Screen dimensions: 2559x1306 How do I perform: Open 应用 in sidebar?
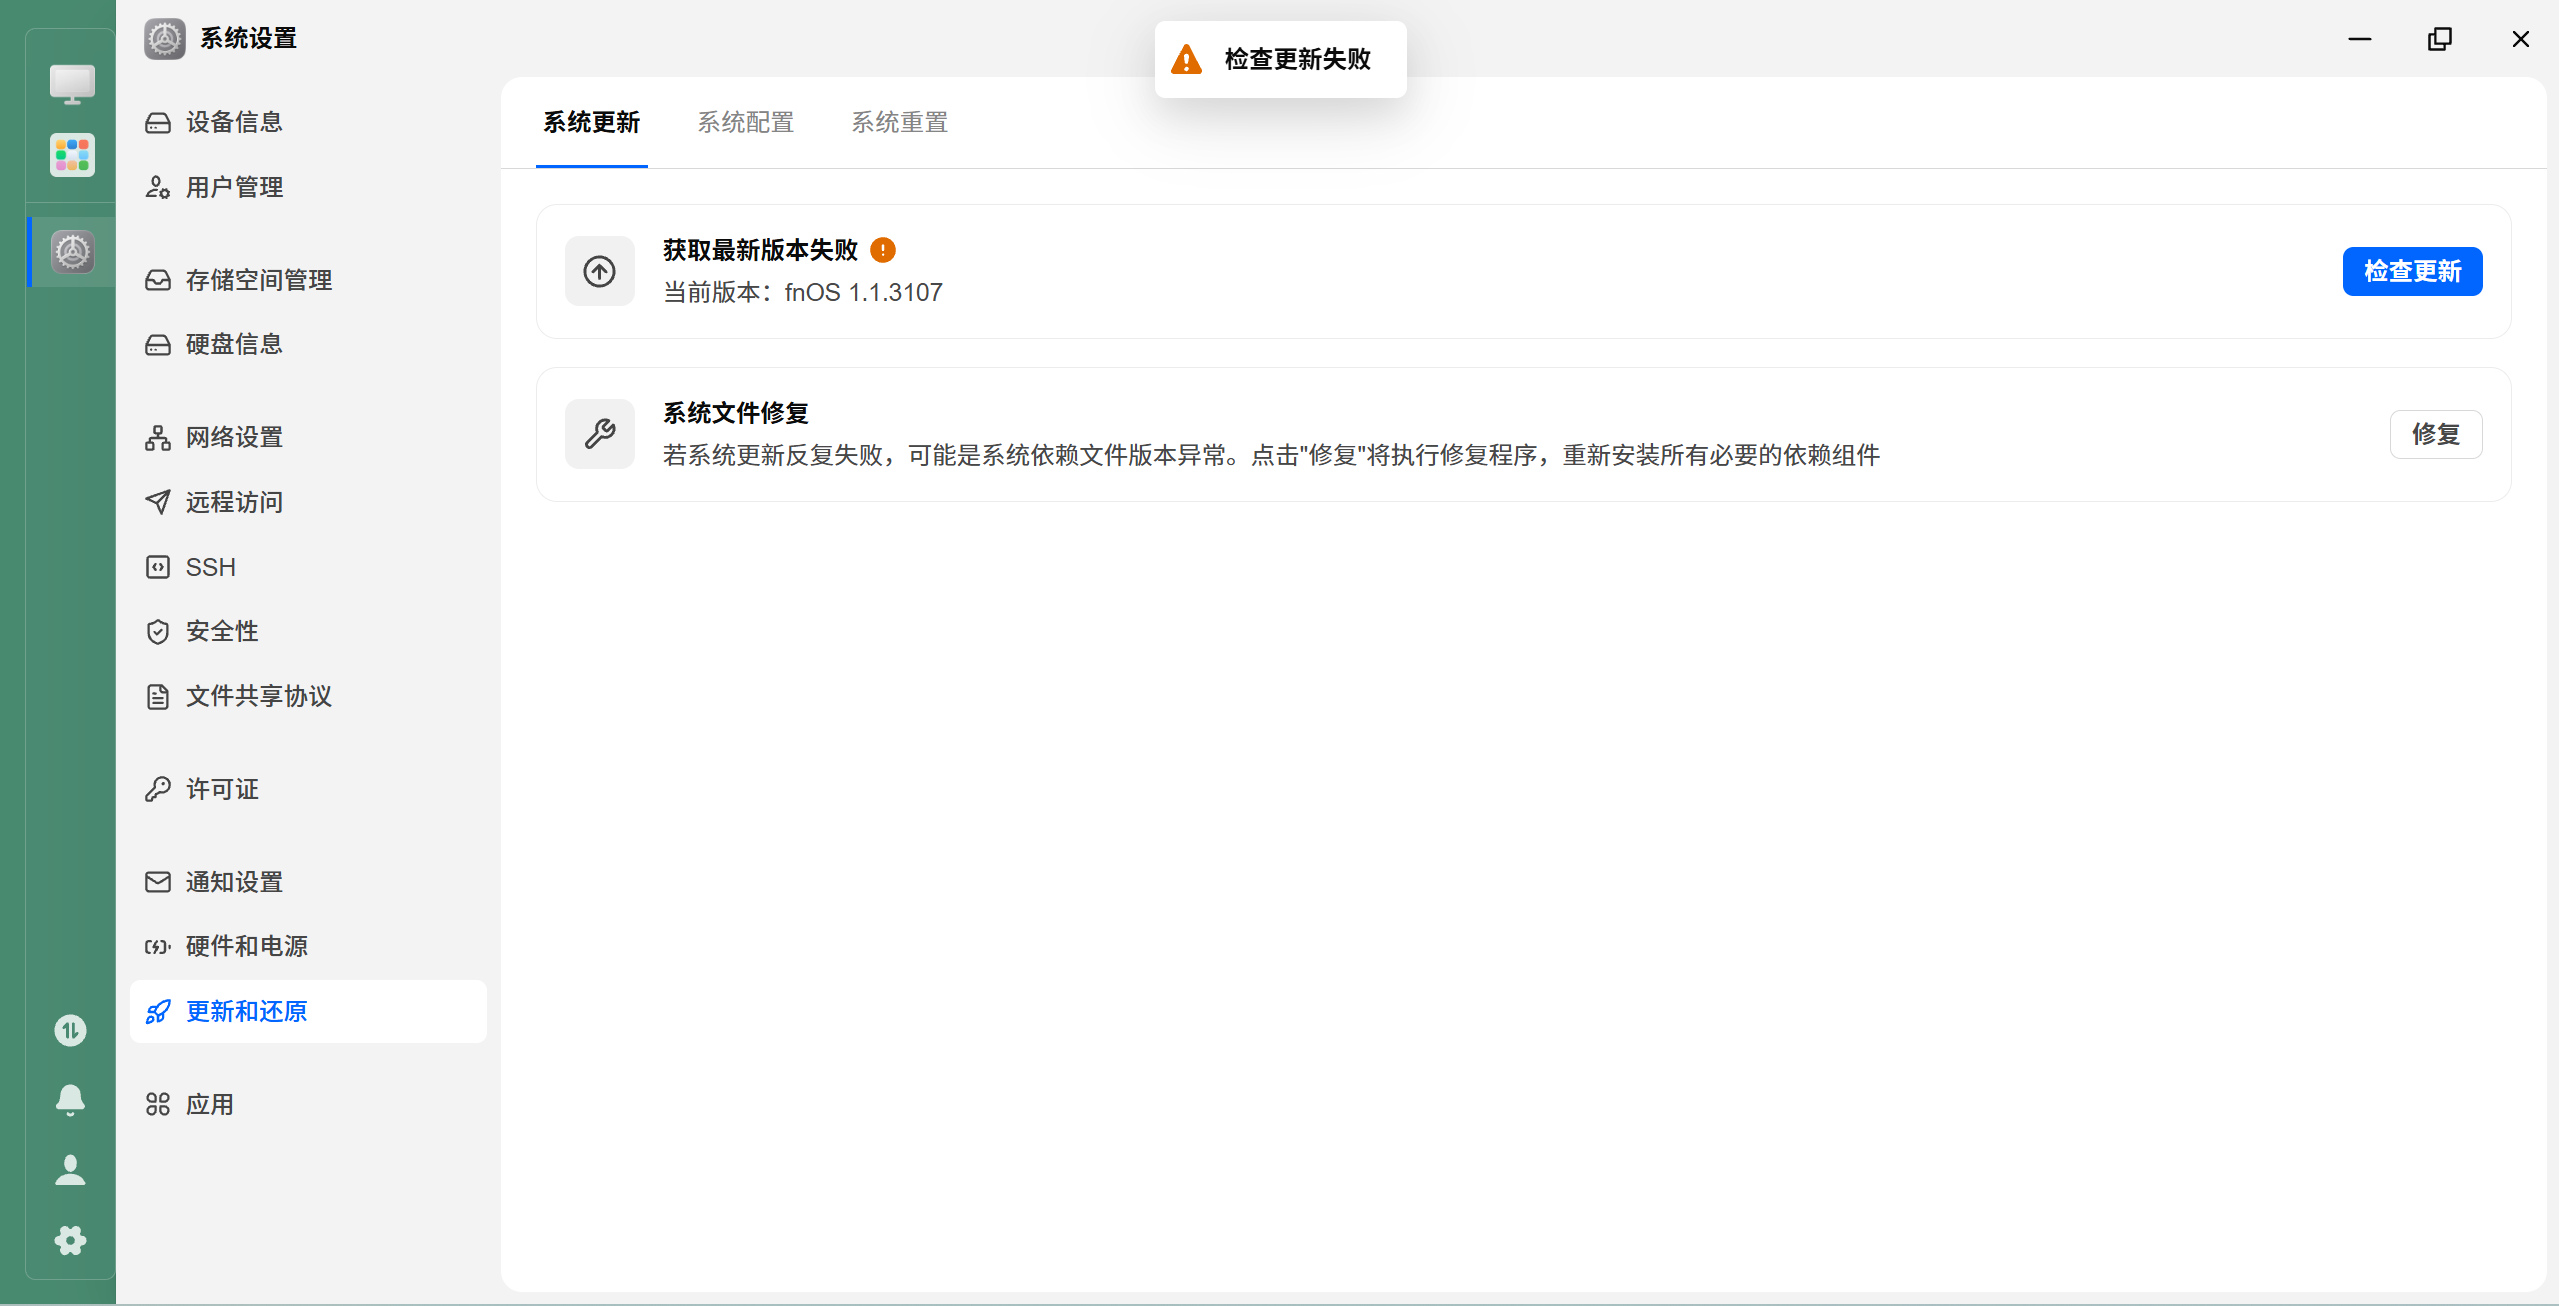tap(308, 1104)
